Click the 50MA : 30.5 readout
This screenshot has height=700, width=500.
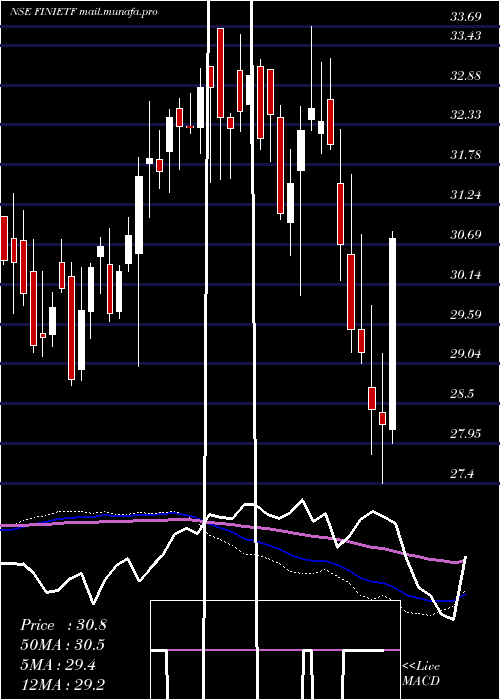click(x=62, y=645)
